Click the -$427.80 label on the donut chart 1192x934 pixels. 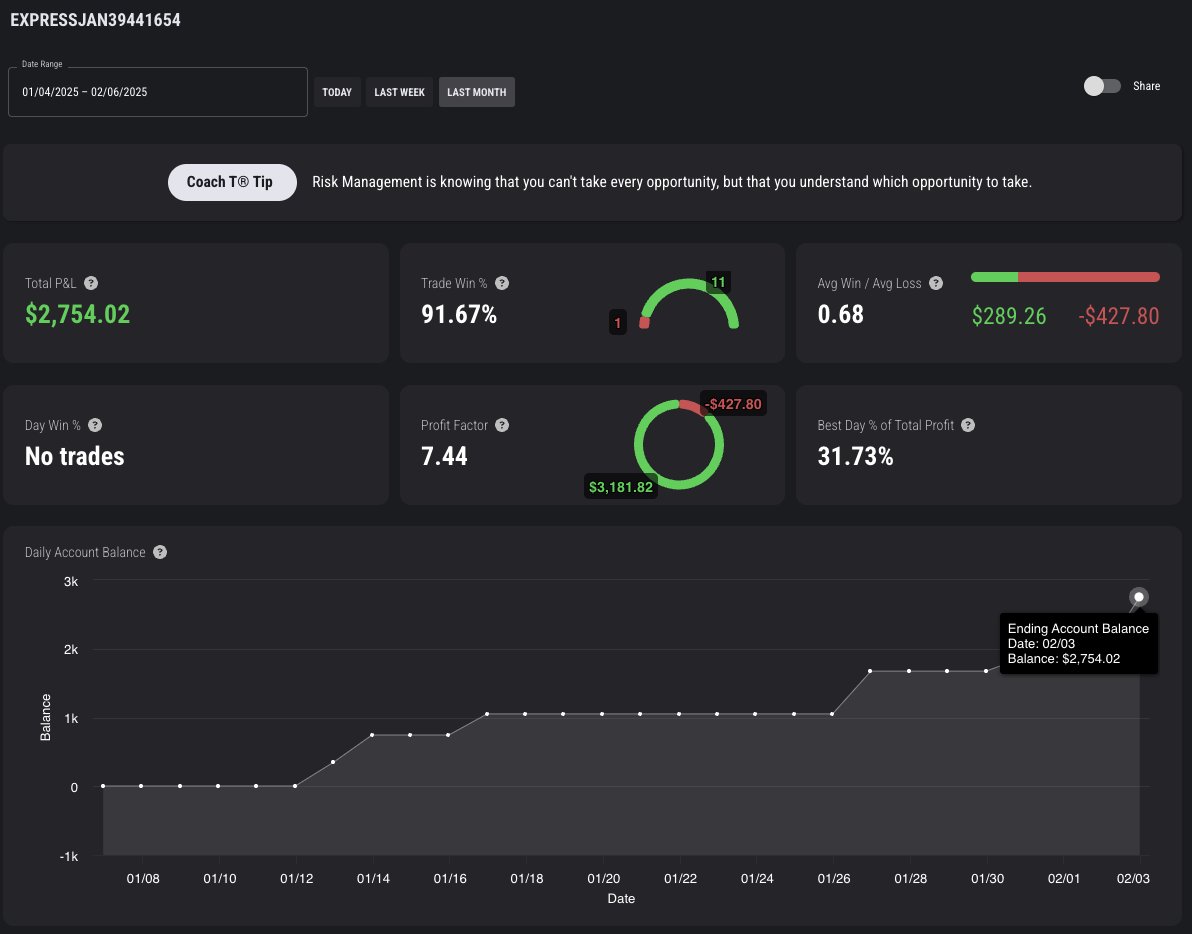[x=733, y=404]
